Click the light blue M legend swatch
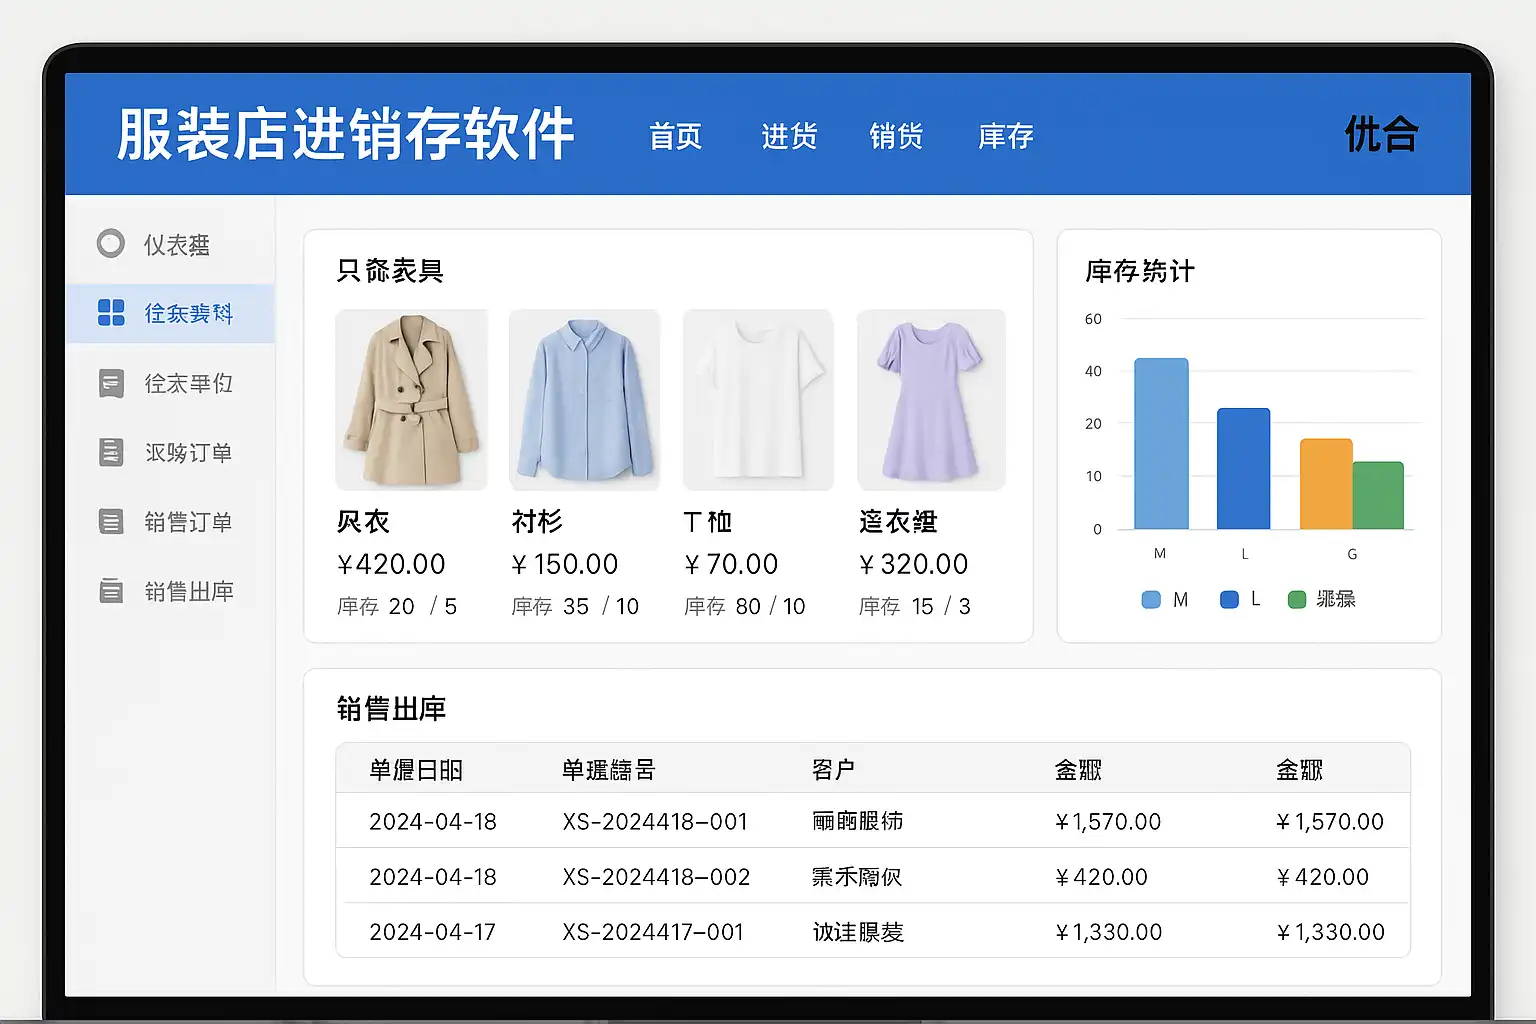Image resolution: width=1536 pixels, height=1024 pixels. point(1151,600)
